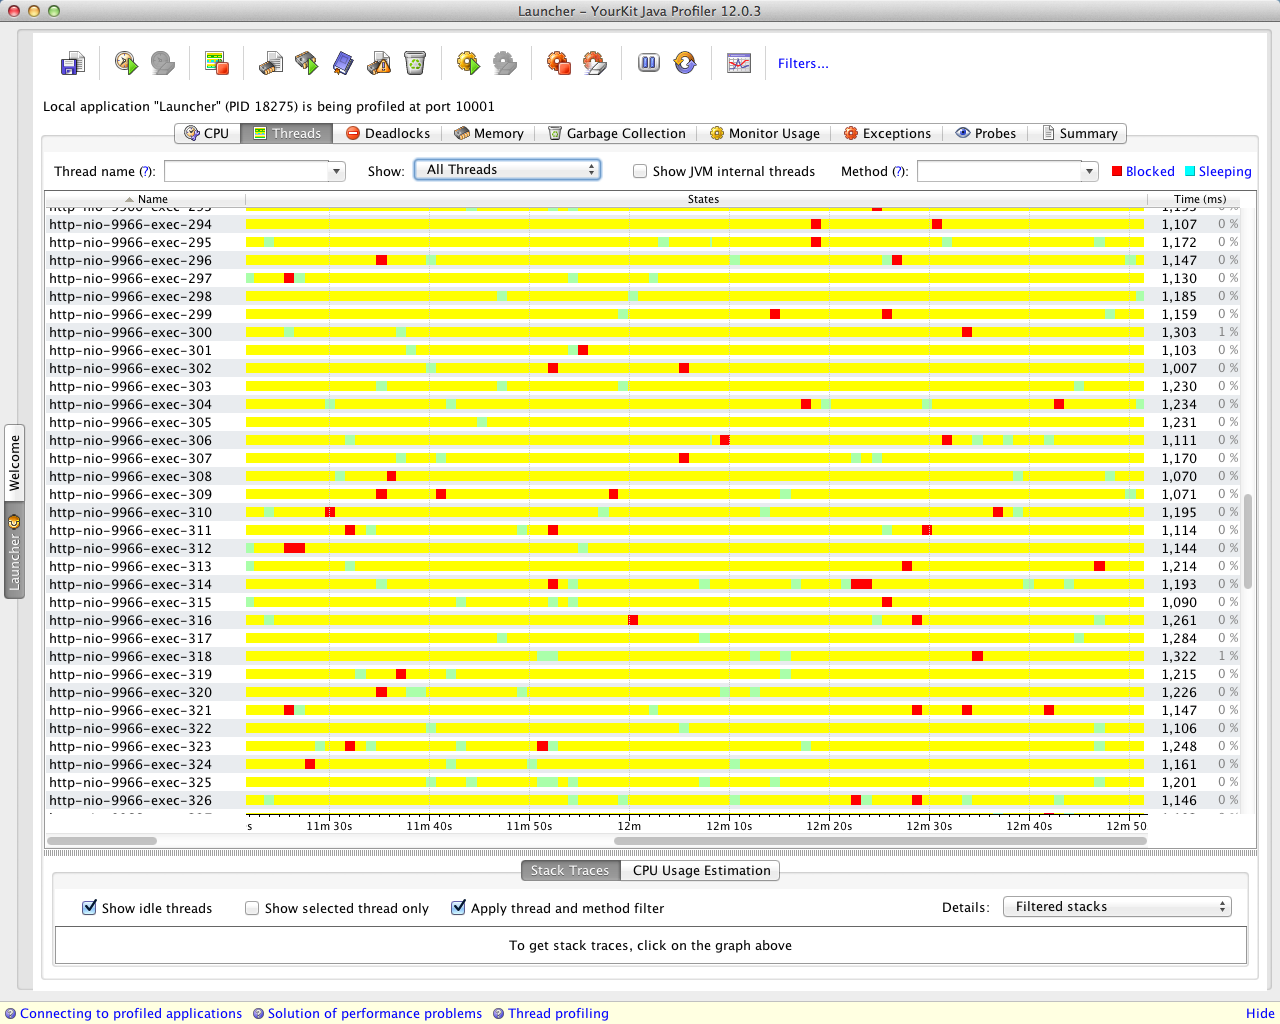This screenshot has height=1024, width=1280.
Task: Click the circular refresh arrows toolbar icon
Action: (685, 63)
